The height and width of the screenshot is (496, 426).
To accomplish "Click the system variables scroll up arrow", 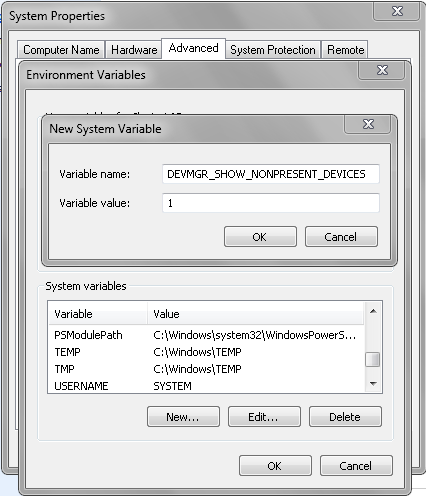I will [x=373, y=311].
